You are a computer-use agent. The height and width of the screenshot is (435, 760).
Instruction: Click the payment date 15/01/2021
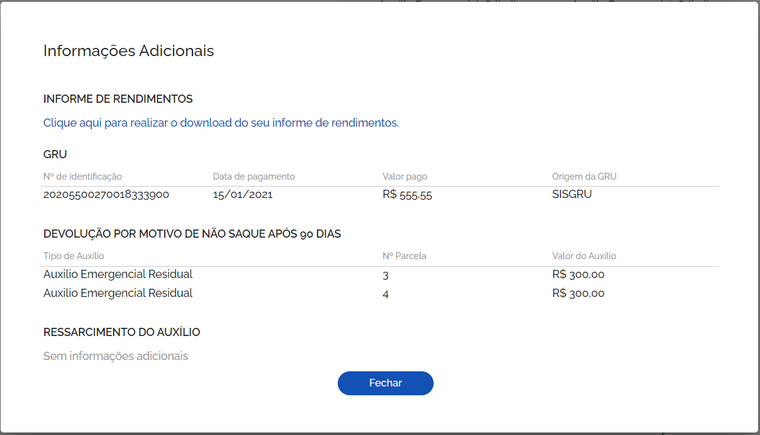[242, 194]
